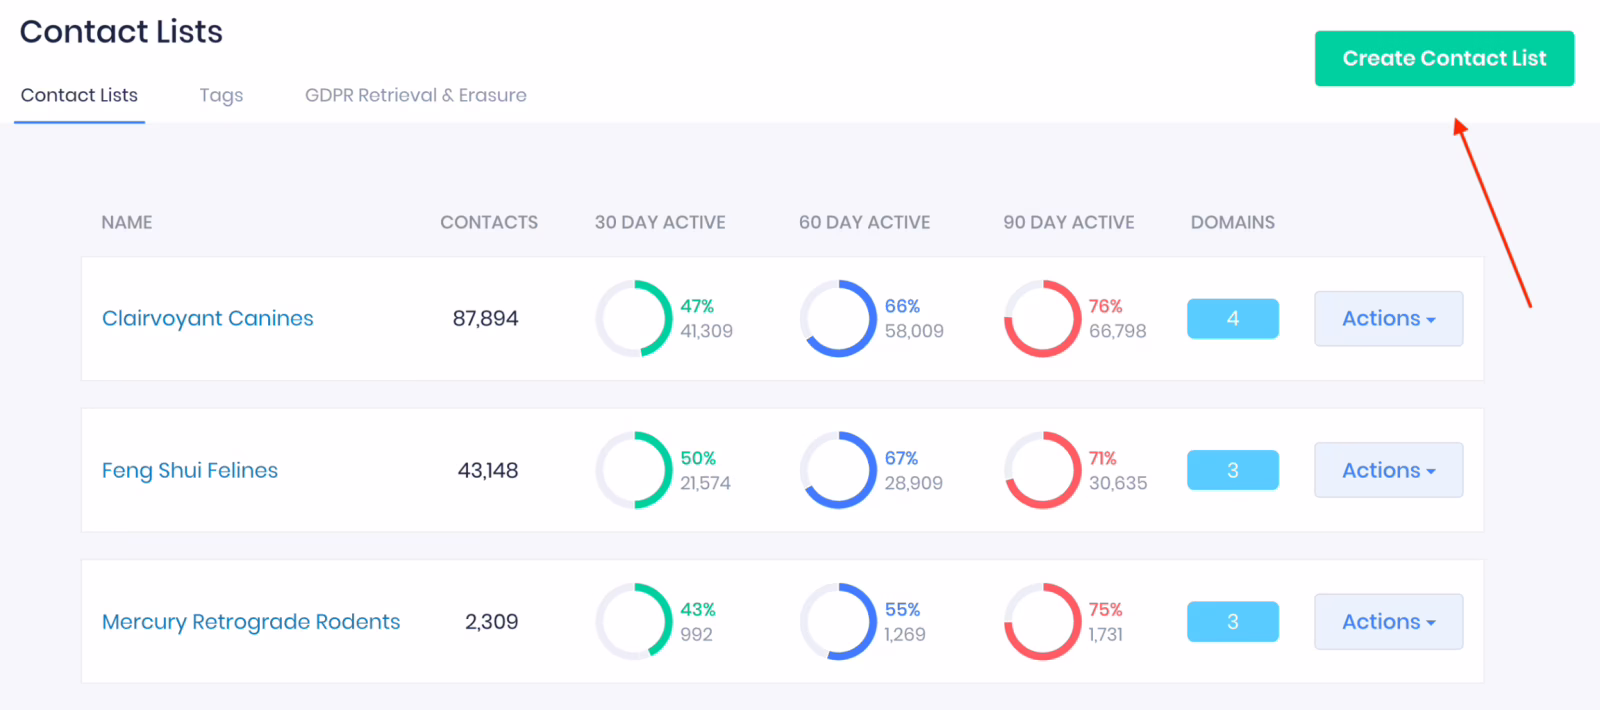Open the Feng Shui Felines contact list
Screen dimensions: 1600x710
point(189,470)
